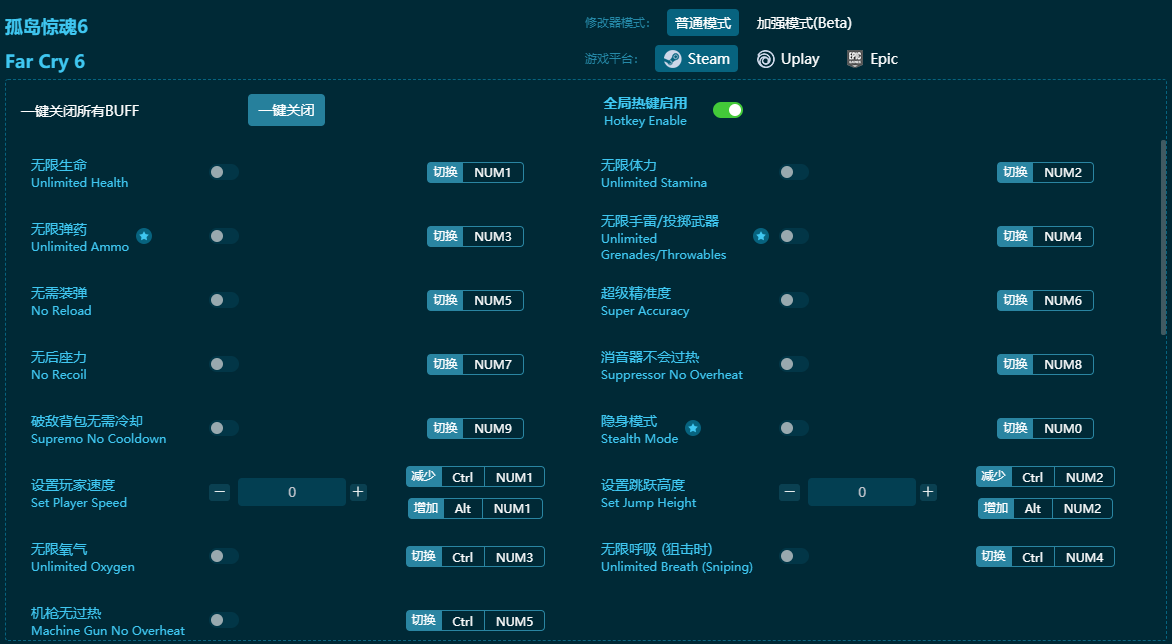Click the Uplay swirl logo icon
The image size is (1172, 644).
point(765,59)
